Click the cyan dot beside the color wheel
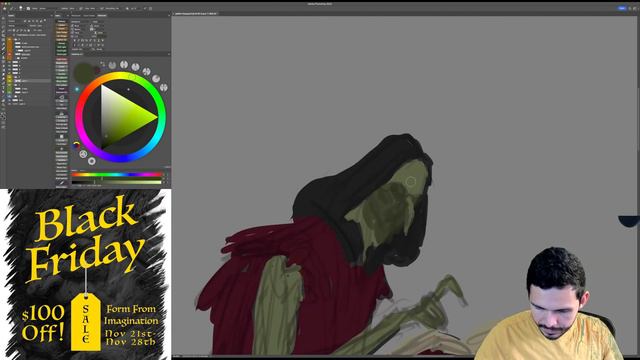The height and width of the screenshot is (360, 640). click(77, 89)
